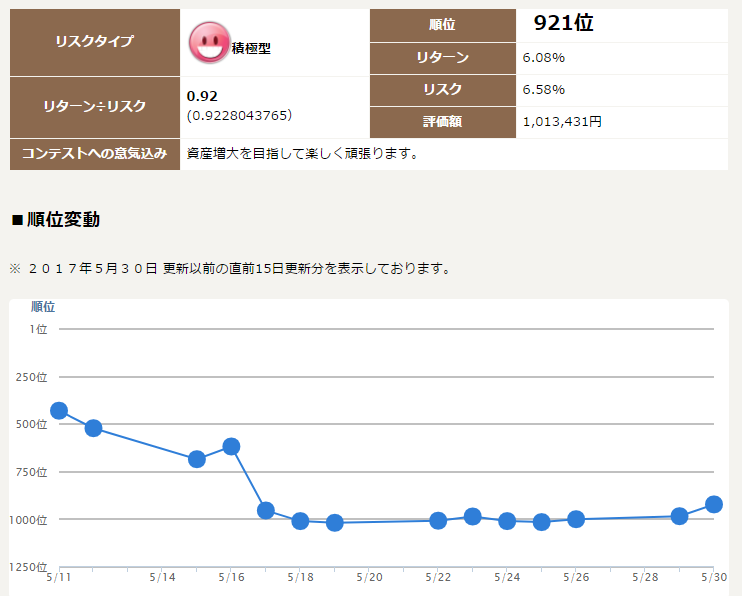The height and width of the screenshot is (596, 742).
Task: Click the 5/16 data point on the chart
Action: (x=231, y=446)
